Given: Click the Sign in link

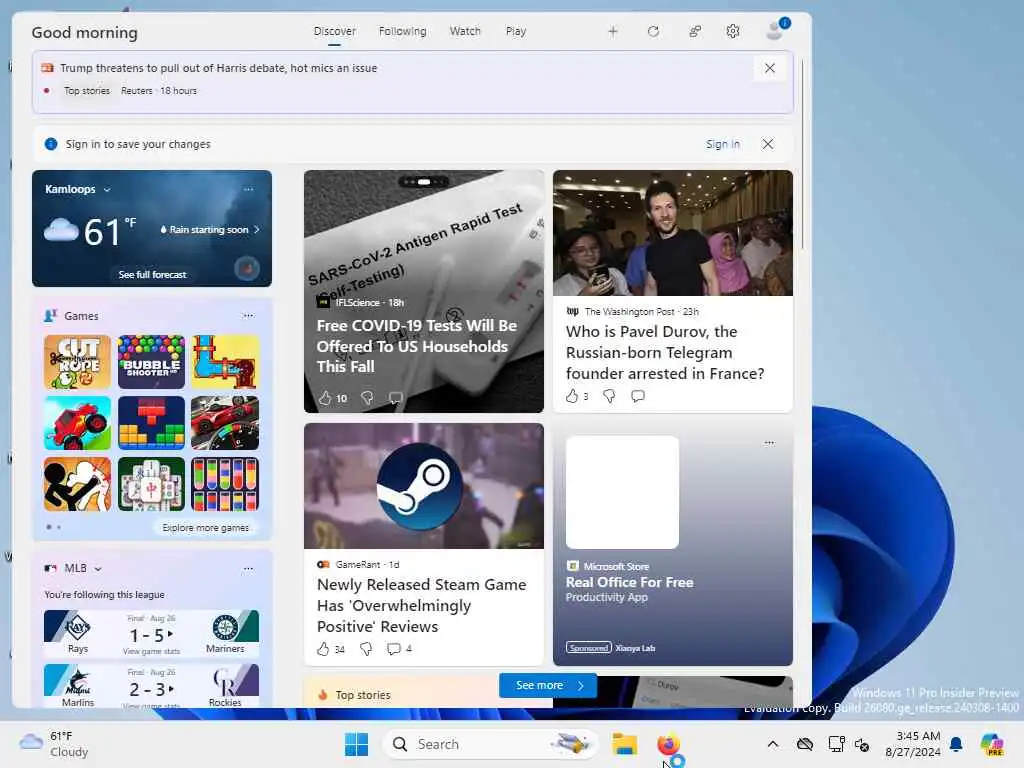Looking at the screenshot, I should 723,144.
